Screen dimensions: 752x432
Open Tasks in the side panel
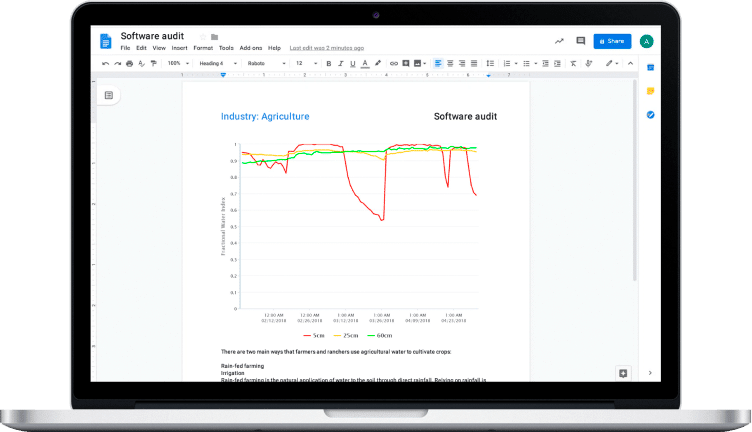pos(650,115)
